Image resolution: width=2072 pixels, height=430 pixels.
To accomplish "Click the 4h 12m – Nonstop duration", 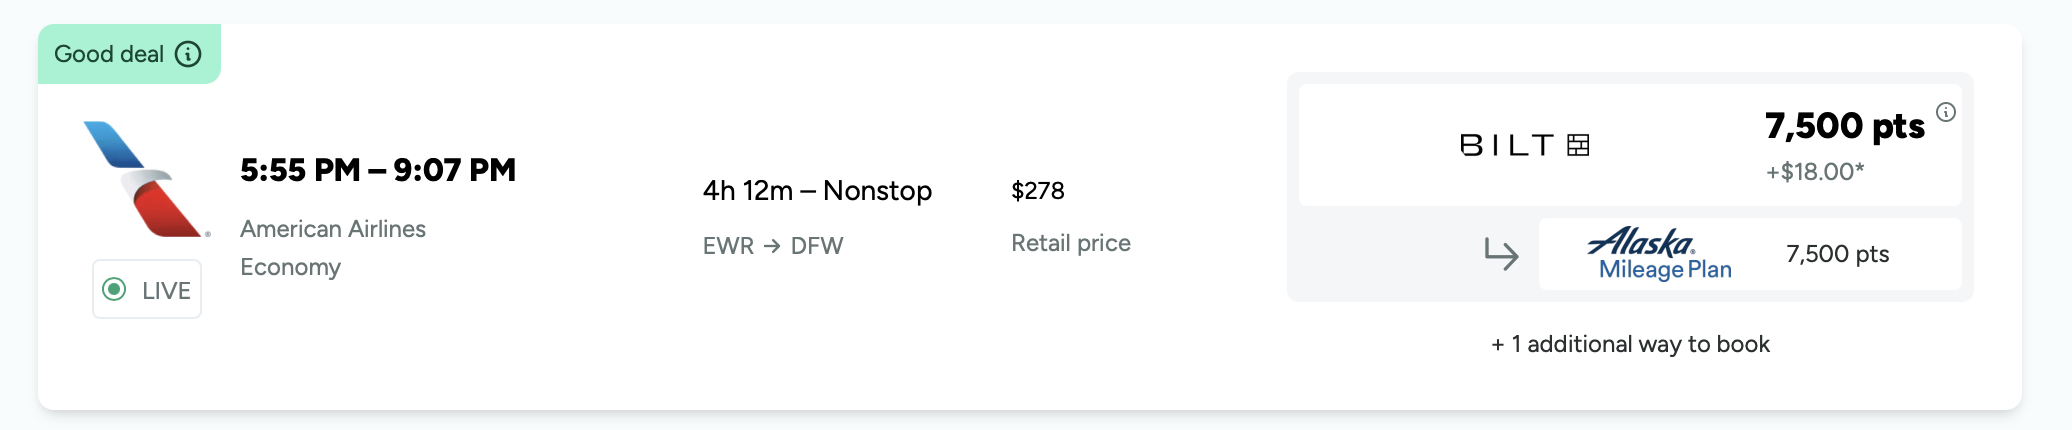I will point(817,191).
